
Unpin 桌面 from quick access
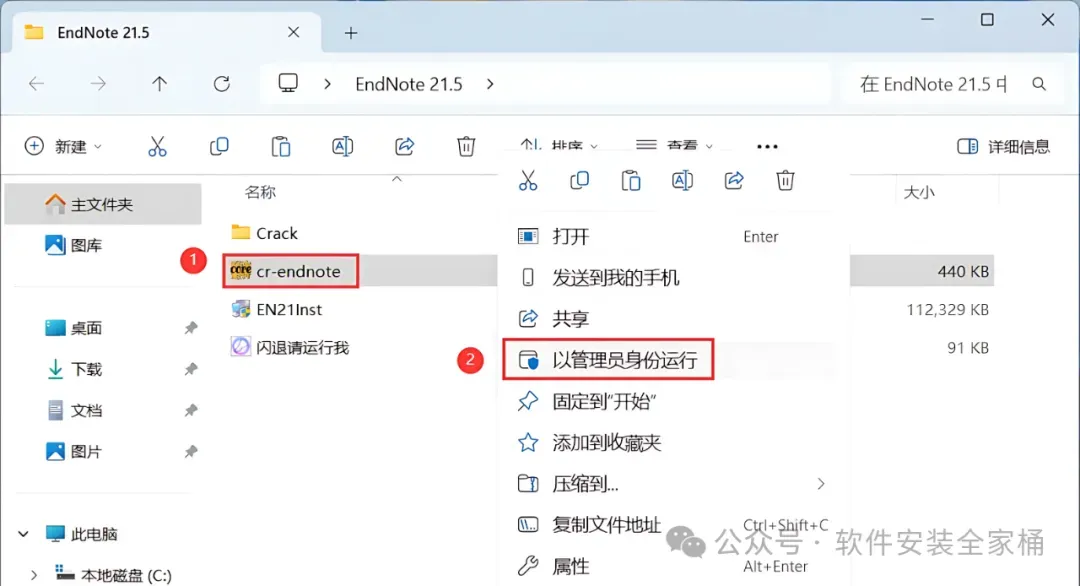pos(191,328)
